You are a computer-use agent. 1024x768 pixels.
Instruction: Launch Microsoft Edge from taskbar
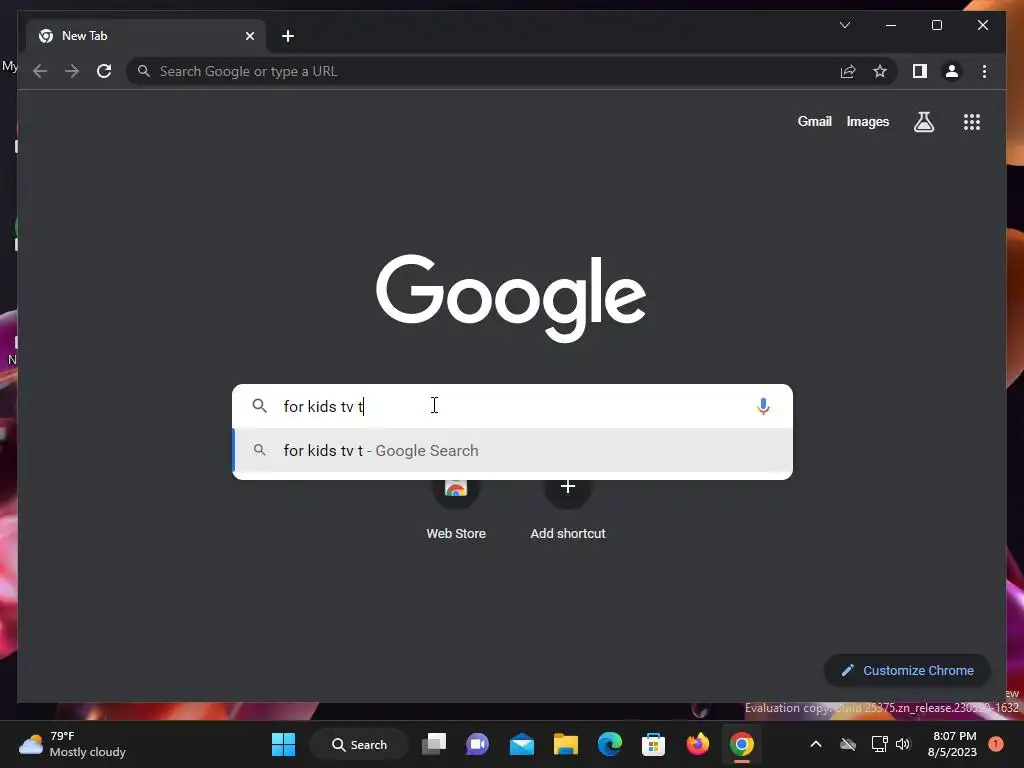coord(610,744)
